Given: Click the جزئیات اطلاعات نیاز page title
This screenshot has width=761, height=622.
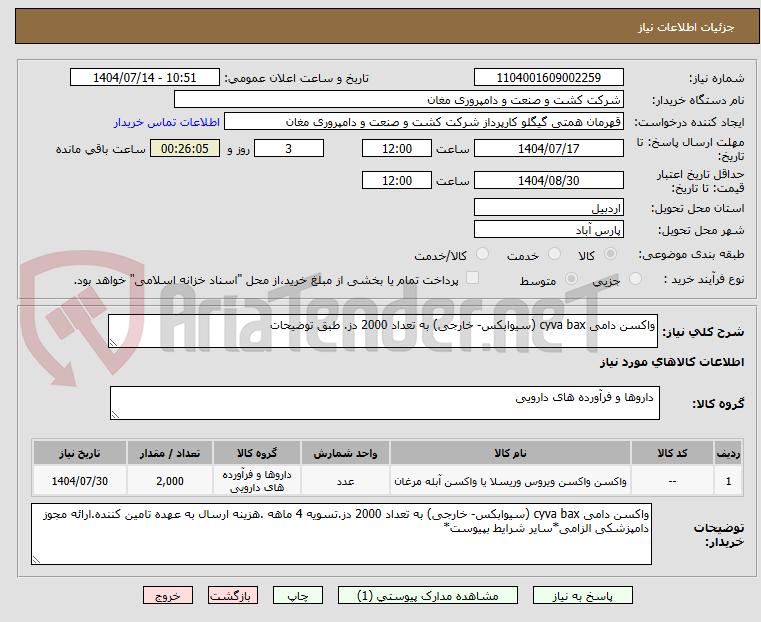Looking at the screenshot, I should pyautogui.click(x=686, y=27).
